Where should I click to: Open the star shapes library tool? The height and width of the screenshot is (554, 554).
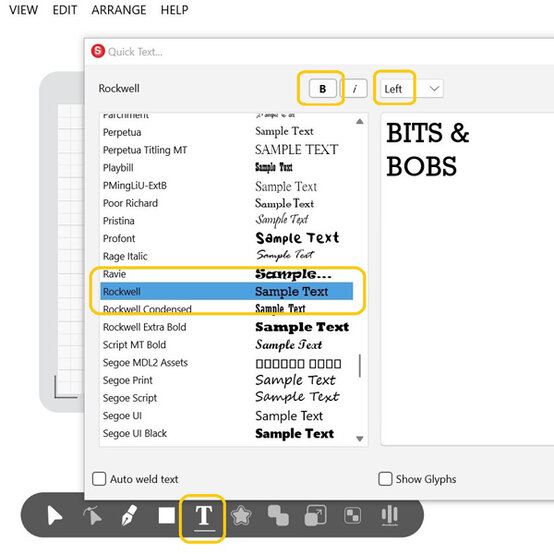coord(241,516)
